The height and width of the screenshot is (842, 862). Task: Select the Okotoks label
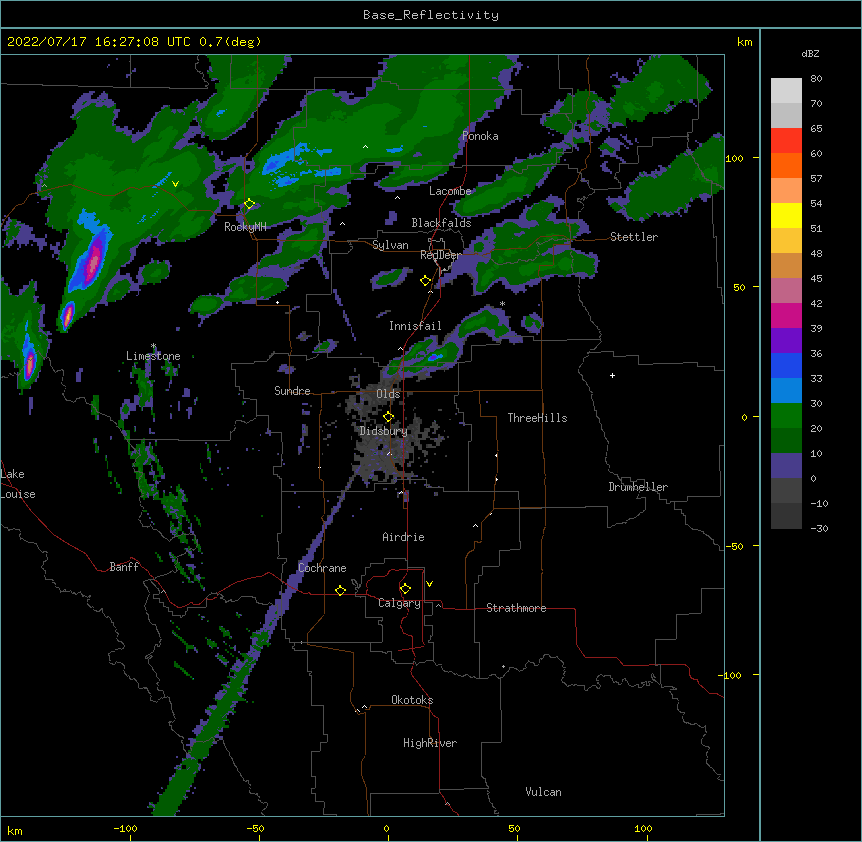[x=412, y=700]
